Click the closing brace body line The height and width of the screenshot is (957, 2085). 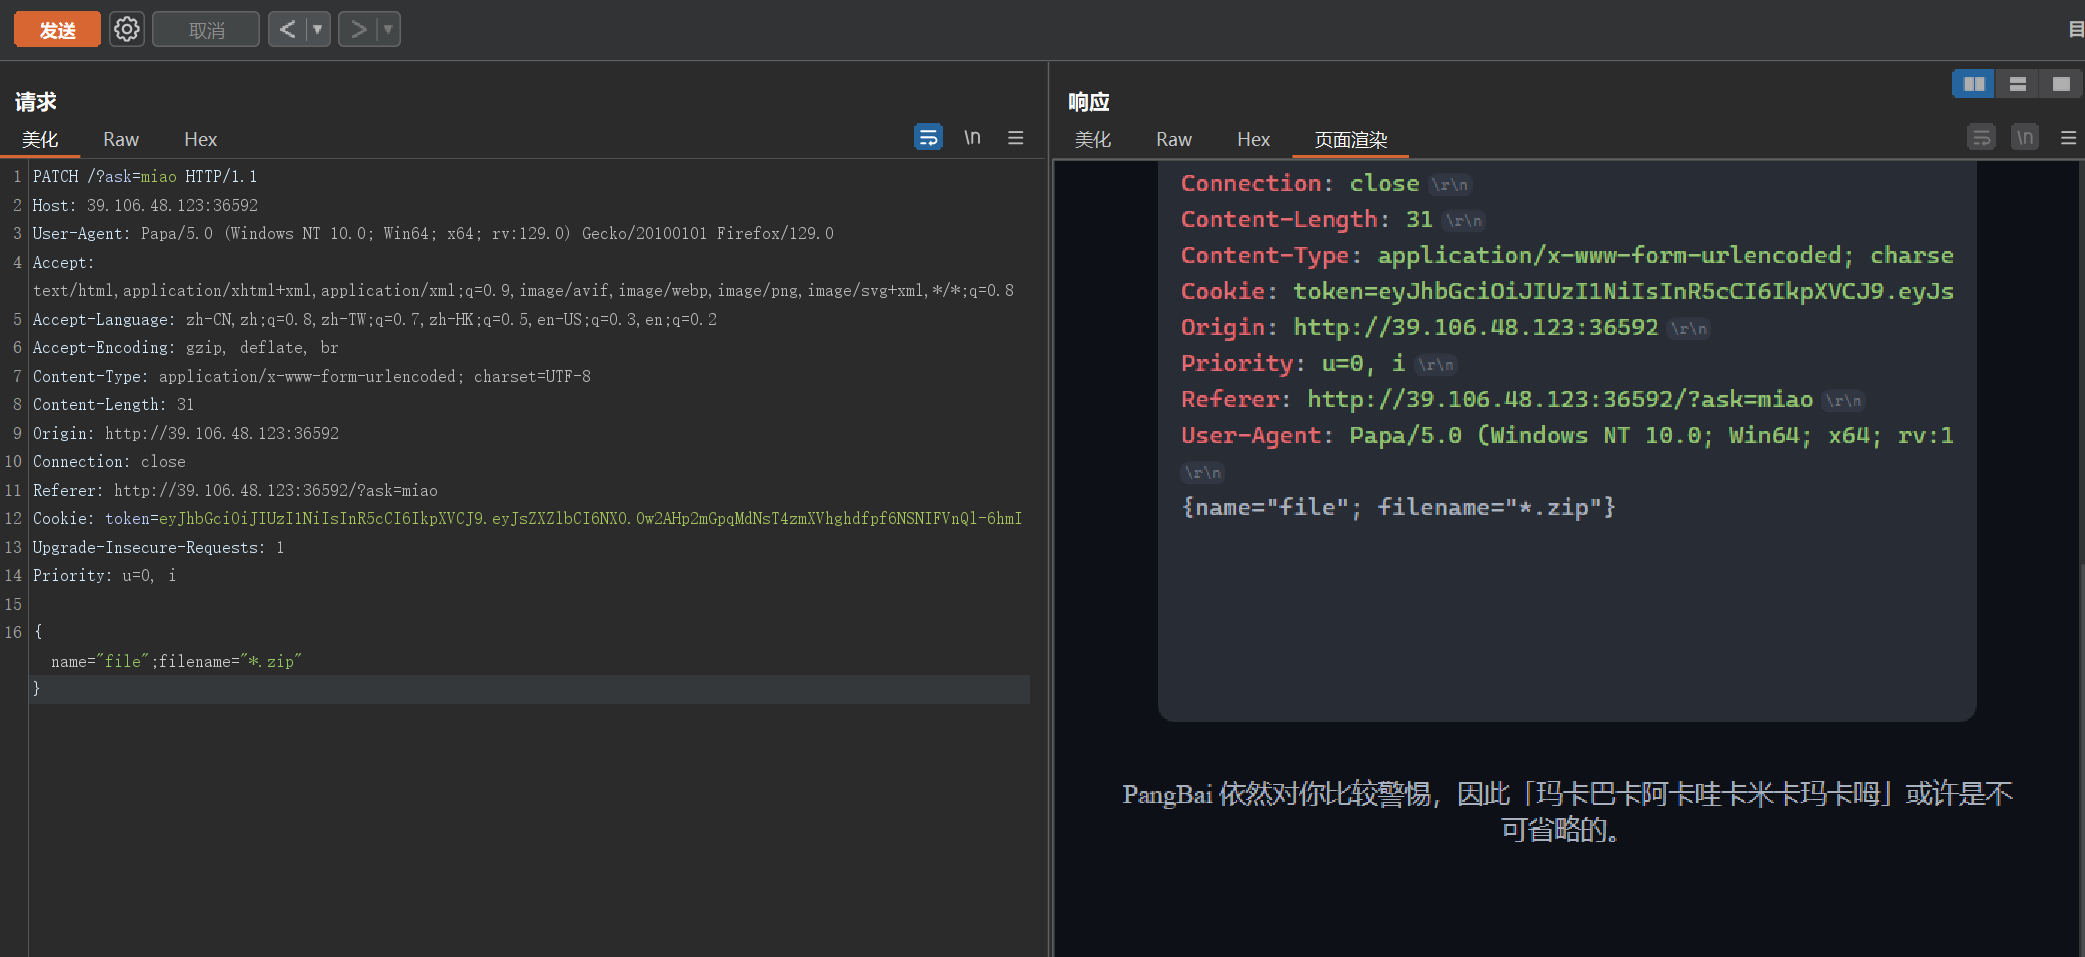(x=37, y=689)
